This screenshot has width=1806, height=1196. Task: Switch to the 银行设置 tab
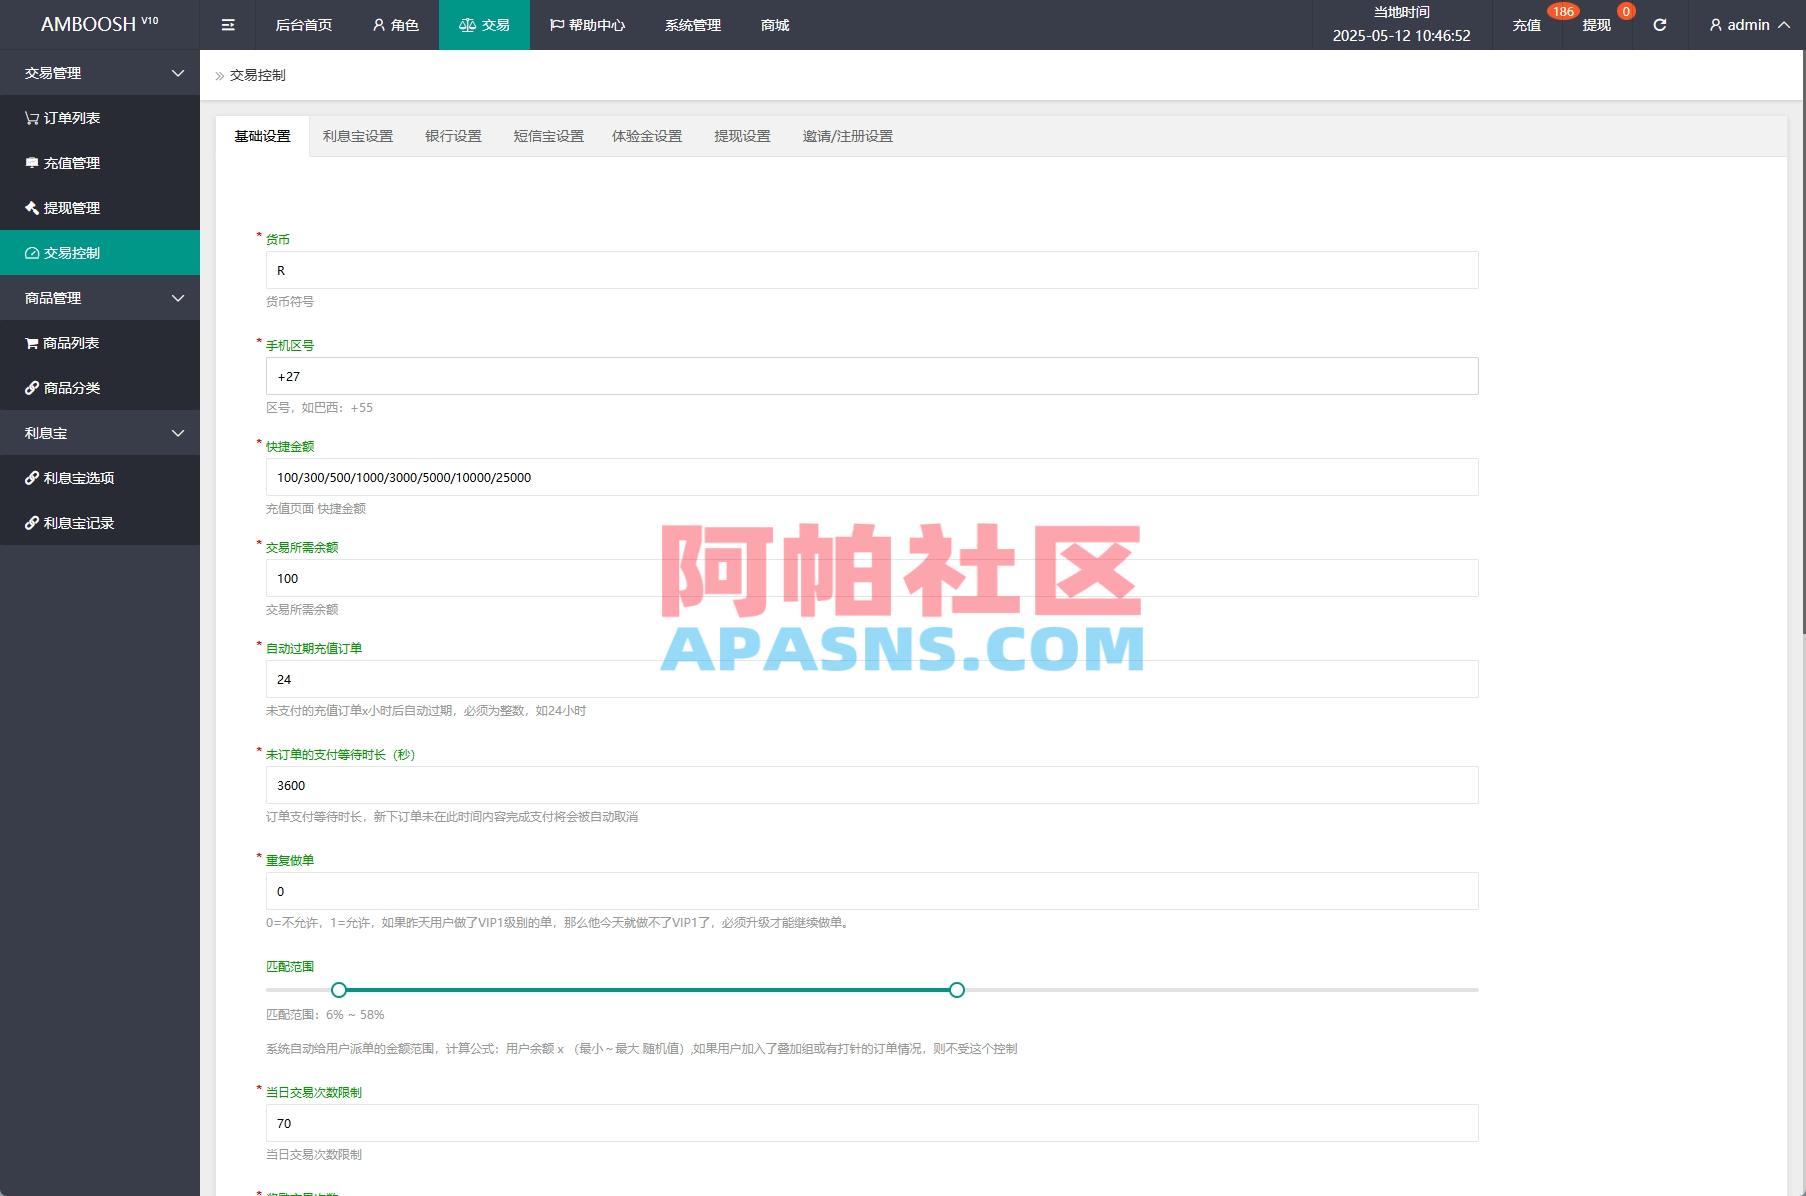click(455, 136)
